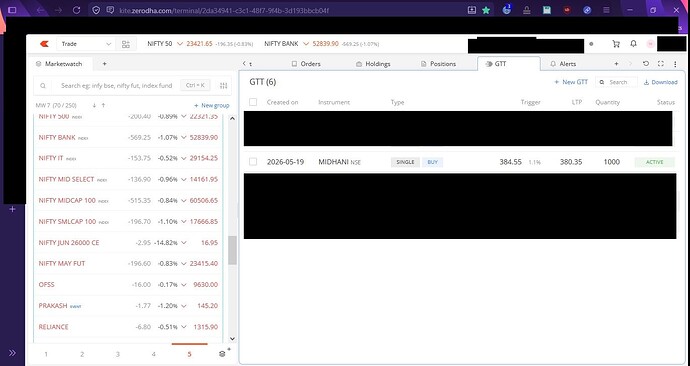Screen dimensions: 690x366
Task: Open the panel three-dot menu
Action: (x=675, y=64)
